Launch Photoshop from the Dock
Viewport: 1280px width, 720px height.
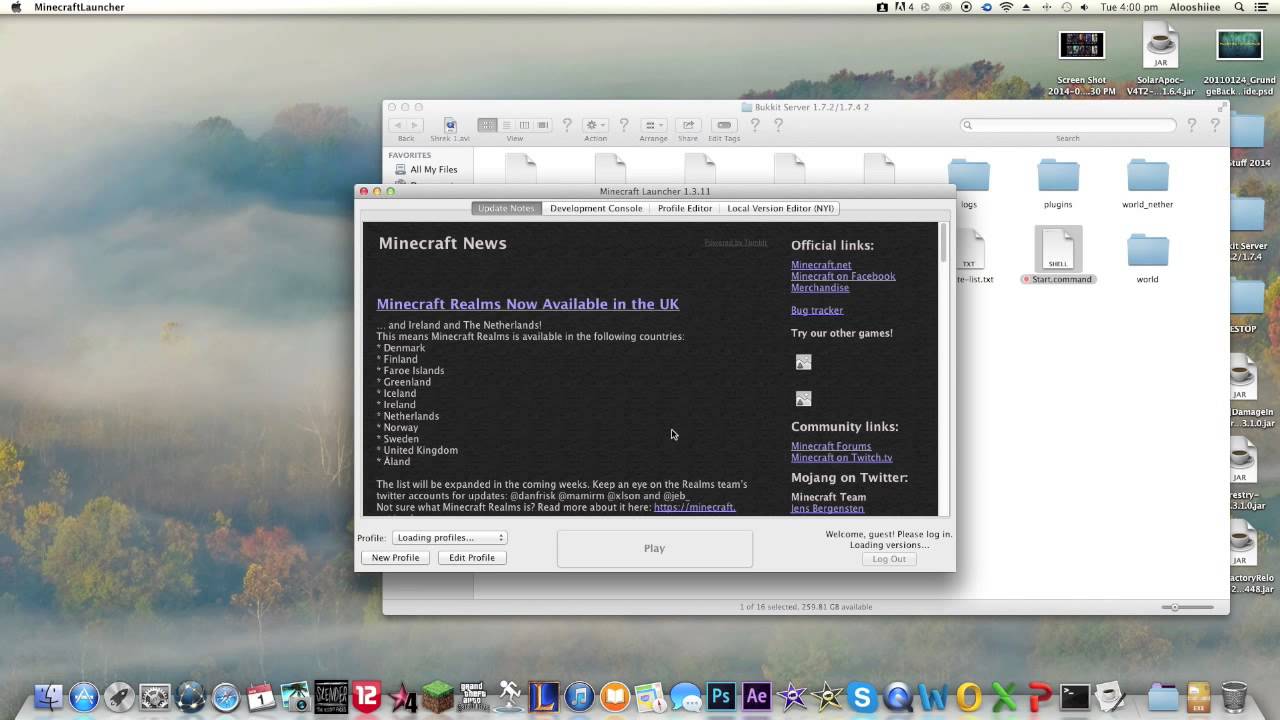tap(721, 697)
